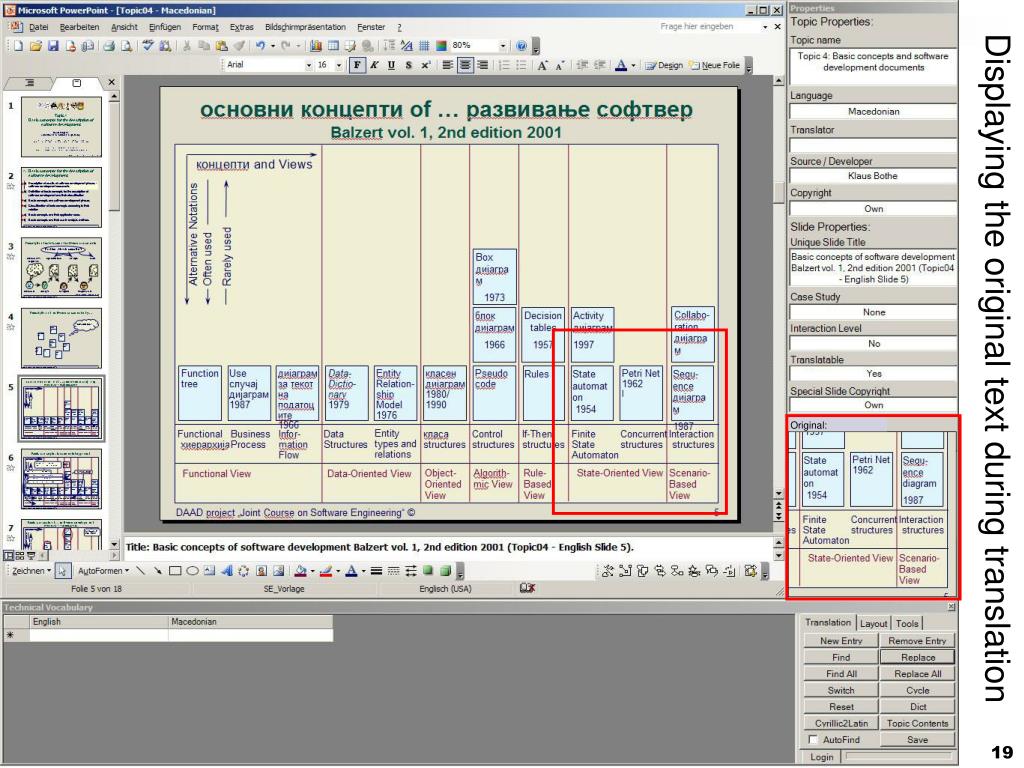The width and height of the screenshot is (1024, 768).
Task: Click the Neue Folie button
Action: [715, 65]
